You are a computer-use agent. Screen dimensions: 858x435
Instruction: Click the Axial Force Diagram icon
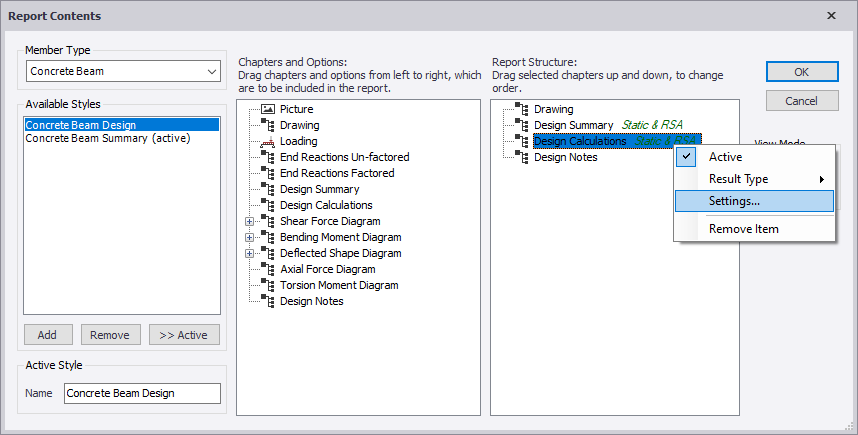[267, 269]
